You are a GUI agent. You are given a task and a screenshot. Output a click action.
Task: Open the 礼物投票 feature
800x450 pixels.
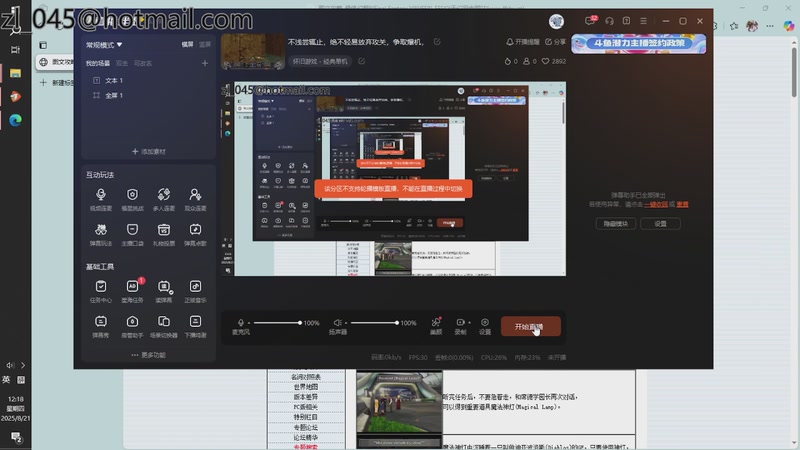coord(164,234)
